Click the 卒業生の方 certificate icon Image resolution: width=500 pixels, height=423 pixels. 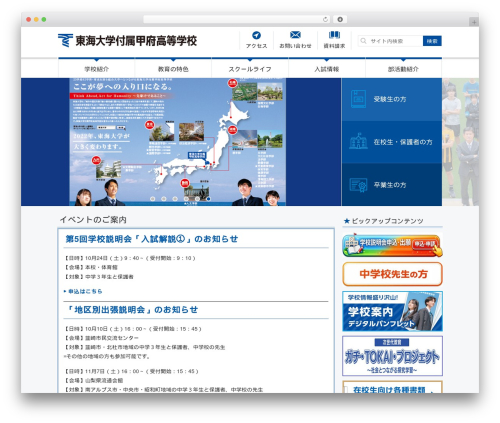358,185
